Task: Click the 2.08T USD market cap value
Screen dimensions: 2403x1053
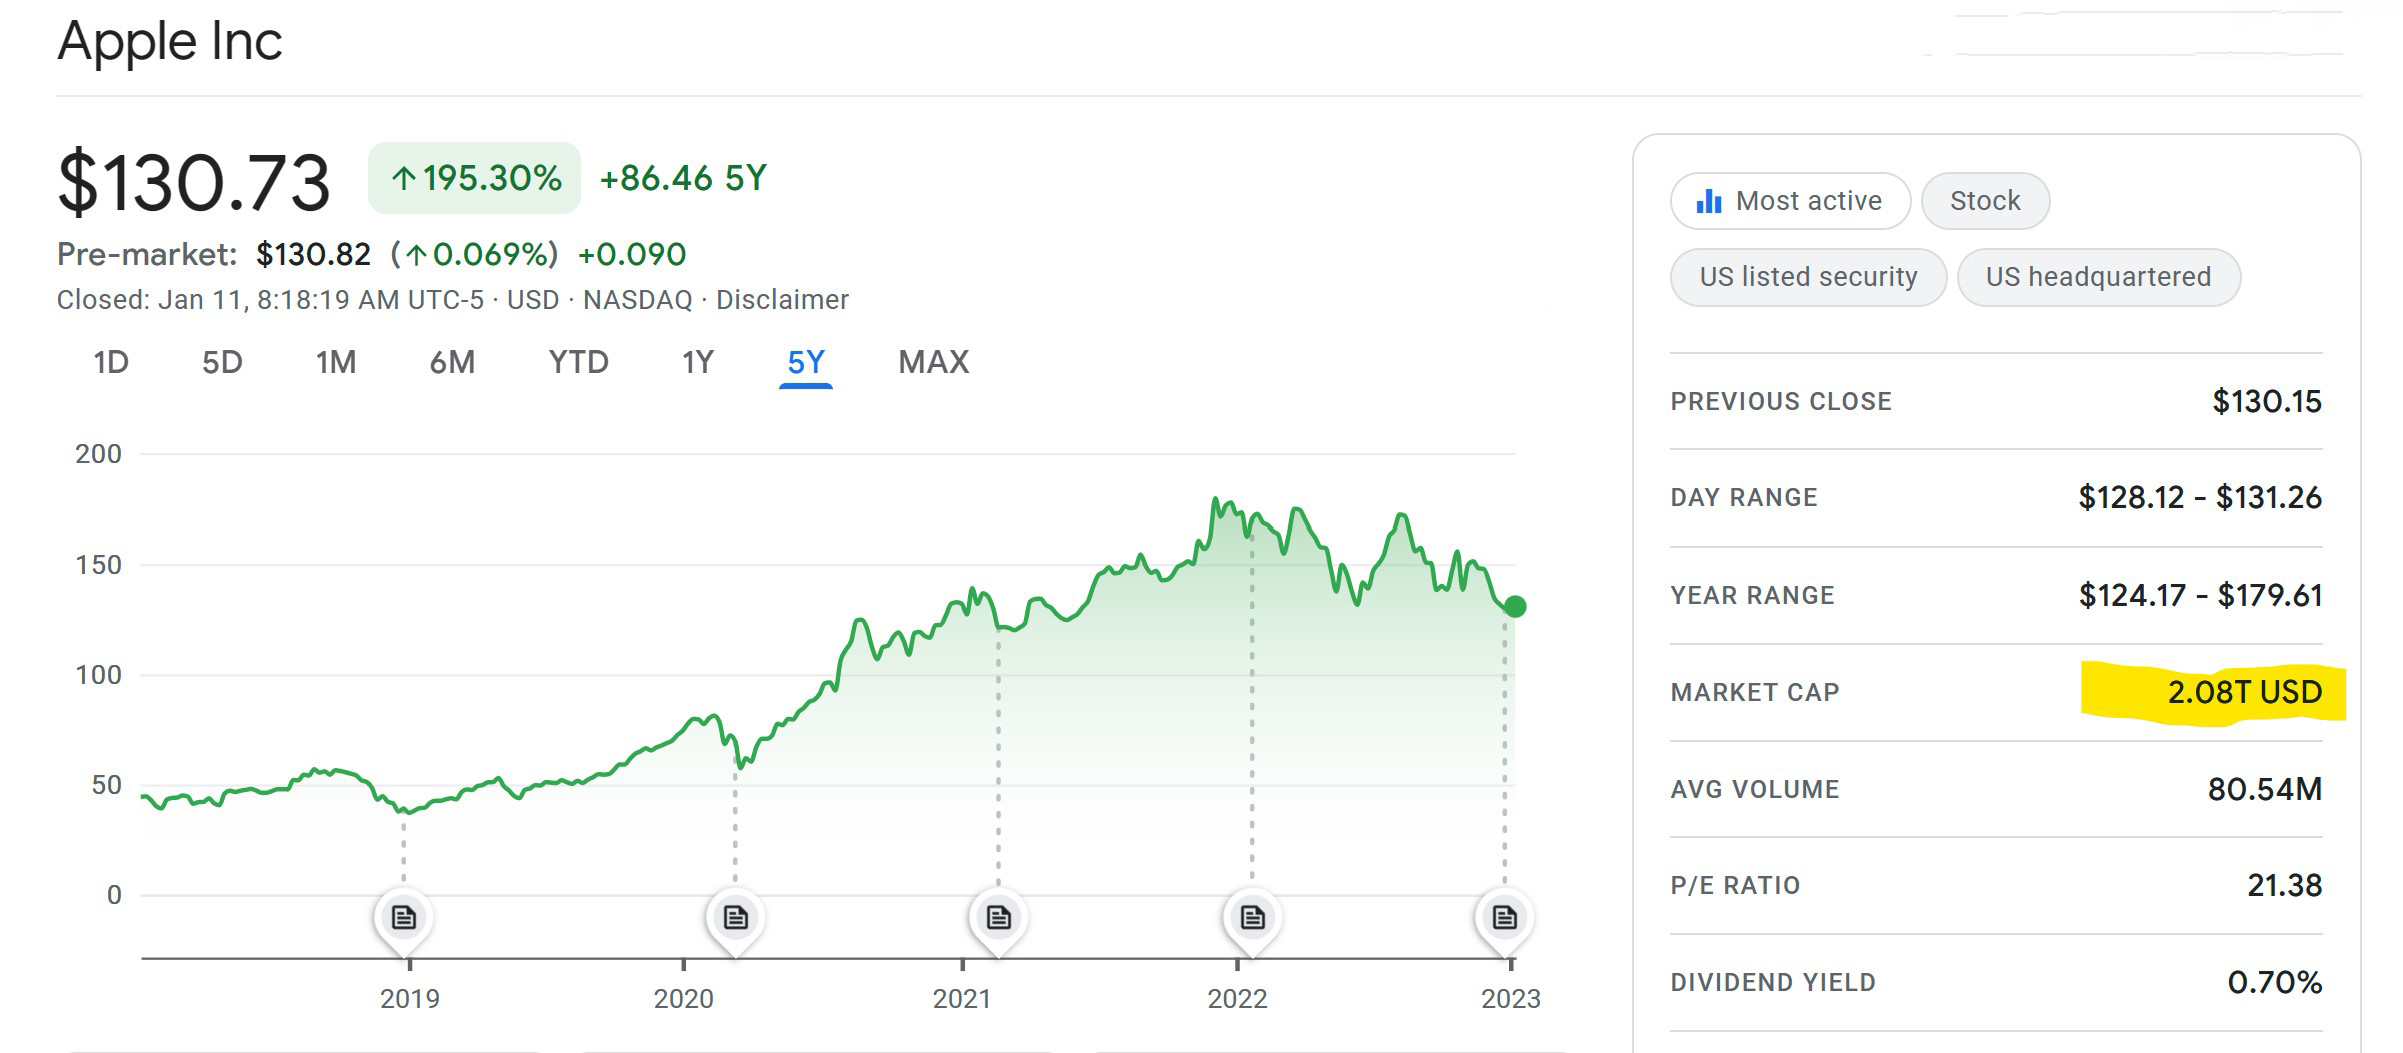Action: tap(2245, 692)
